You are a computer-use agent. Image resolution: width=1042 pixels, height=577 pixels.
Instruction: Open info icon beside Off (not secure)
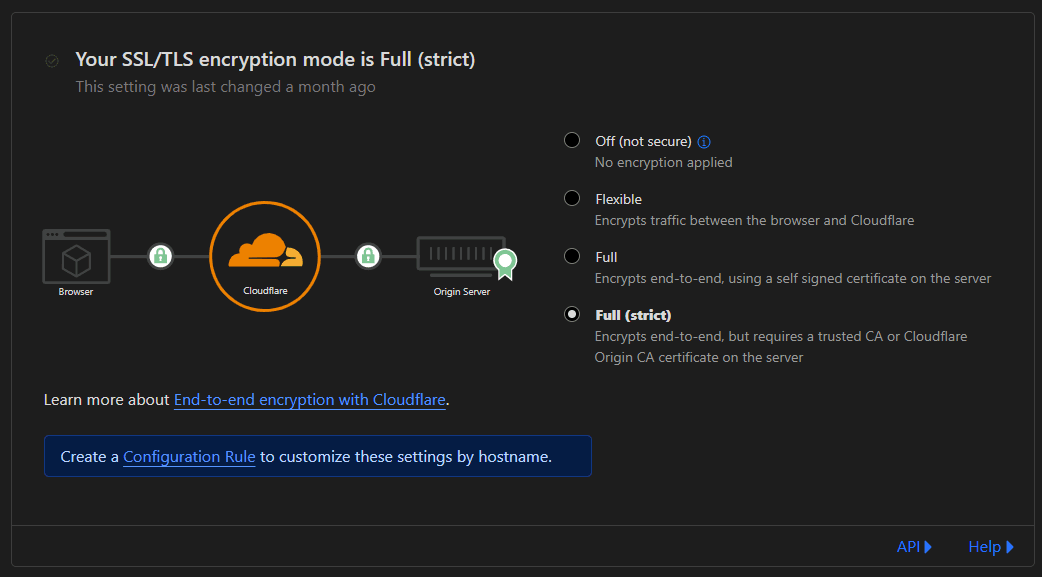pyautogui.click(x=704, y=142)
